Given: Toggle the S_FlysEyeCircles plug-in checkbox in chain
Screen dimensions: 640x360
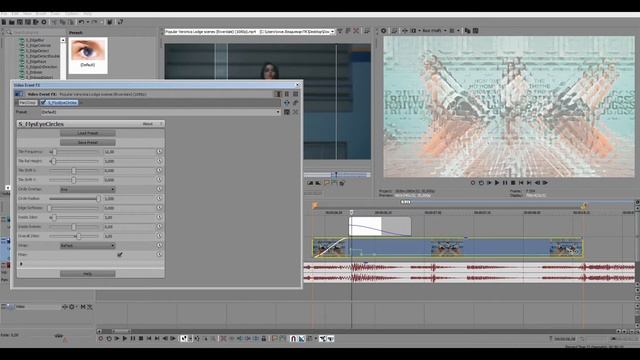Looking at the screenshot, I should pyautogui.click(x=43, y=102).
